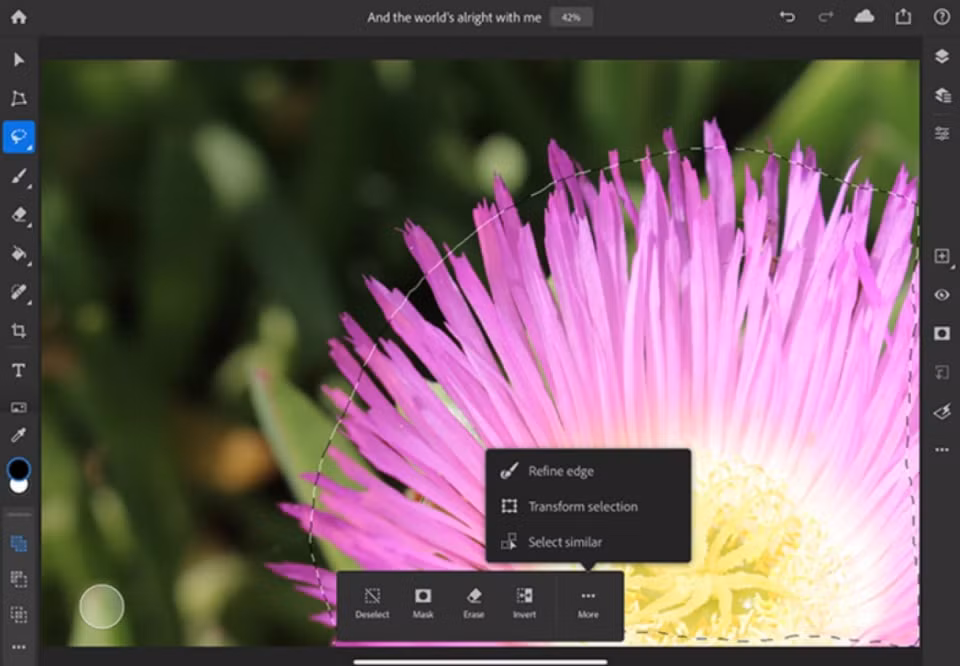
Task: Select the Eyedropper tool
Action: click(x=19, y=436)
